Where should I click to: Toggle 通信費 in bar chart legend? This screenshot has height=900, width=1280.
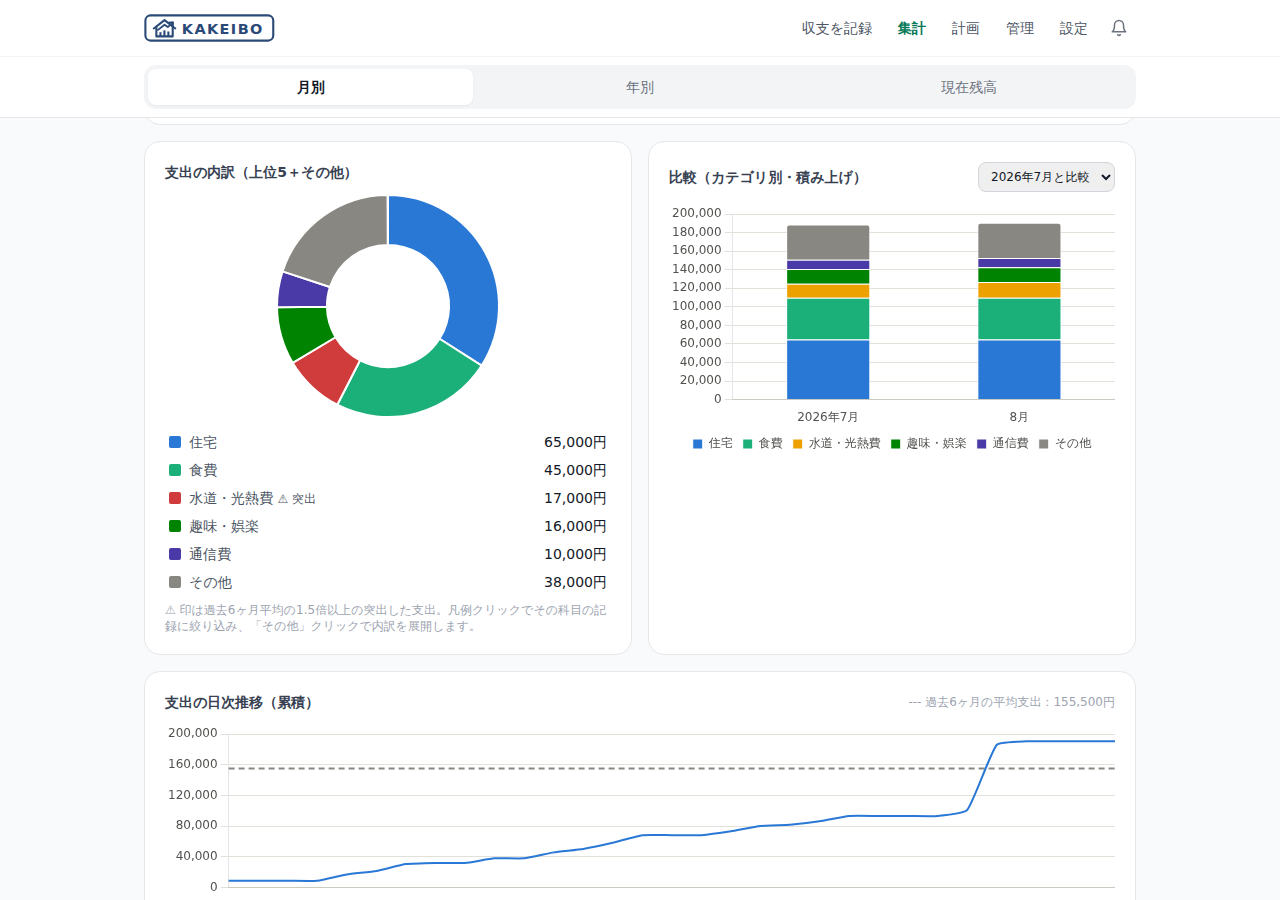coord(1003,443)
